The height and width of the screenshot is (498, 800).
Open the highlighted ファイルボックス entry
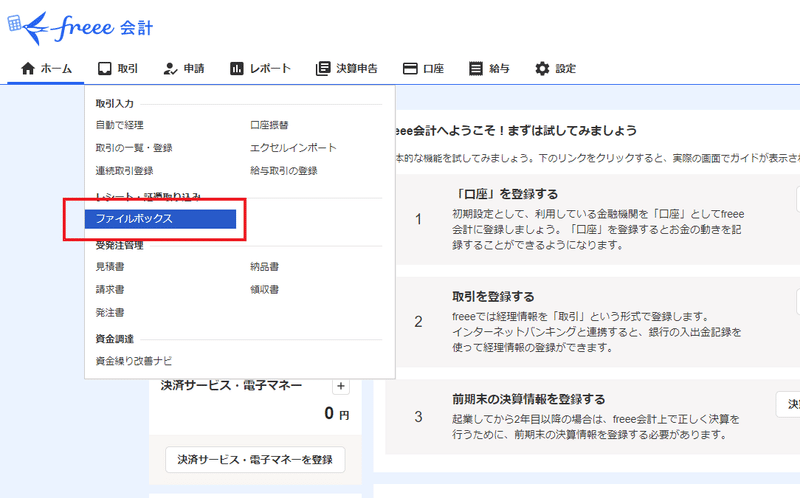(x=160, y=219)
